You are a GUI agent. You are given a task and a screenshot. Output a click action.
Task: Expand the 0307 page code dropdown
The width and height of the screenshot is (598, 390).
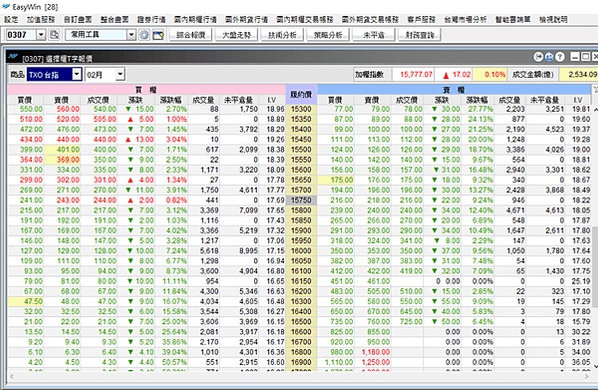(41, 35)
